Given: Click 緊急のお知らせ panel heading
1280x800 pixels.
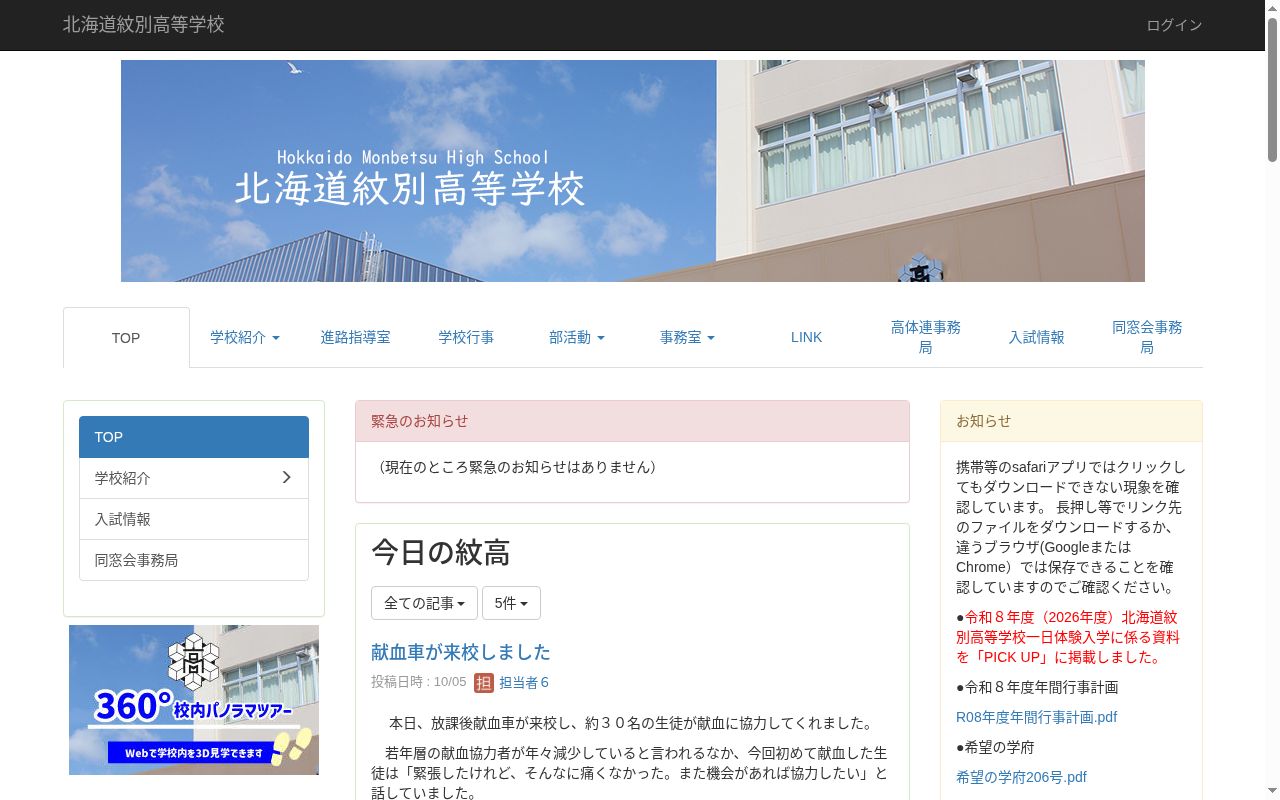Looking at the screenshot, I should [x=632, y=421].
